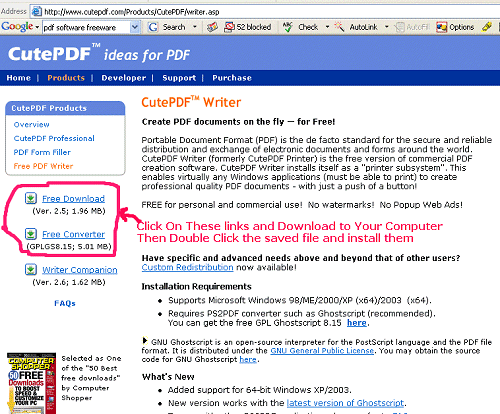The width and height of the screenshot is (500, 414).
Task: Open Google toolbar Options
Action: click(455, 27)
